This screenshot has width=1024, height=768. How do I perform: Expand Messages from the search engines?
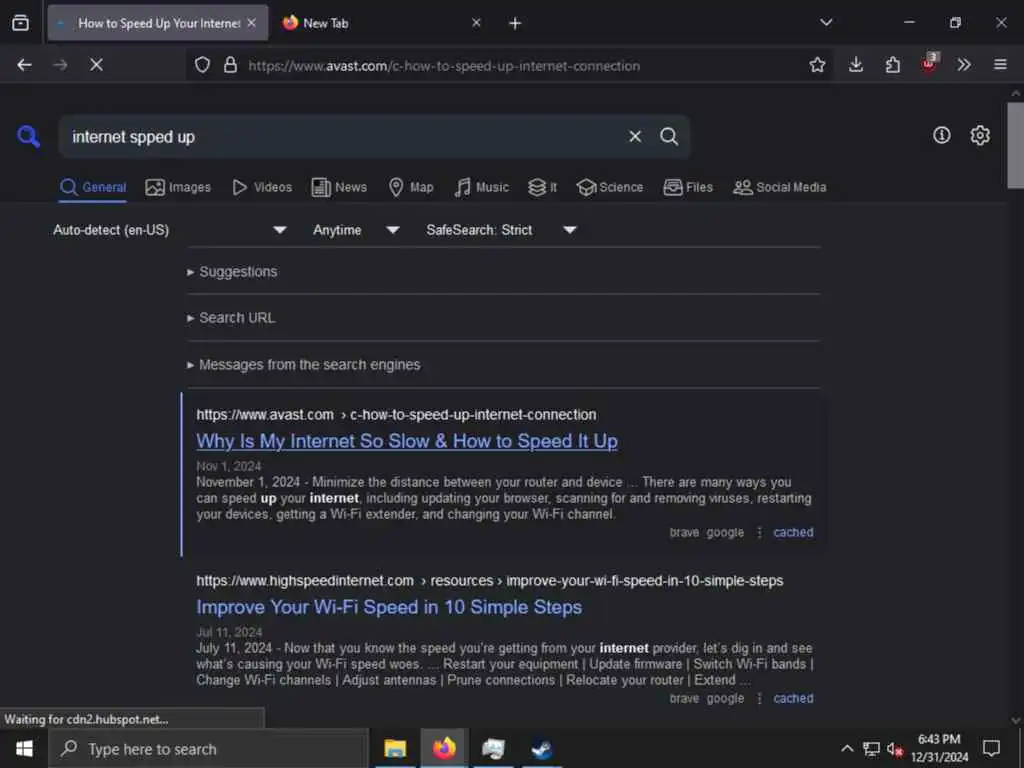point(304,364)
